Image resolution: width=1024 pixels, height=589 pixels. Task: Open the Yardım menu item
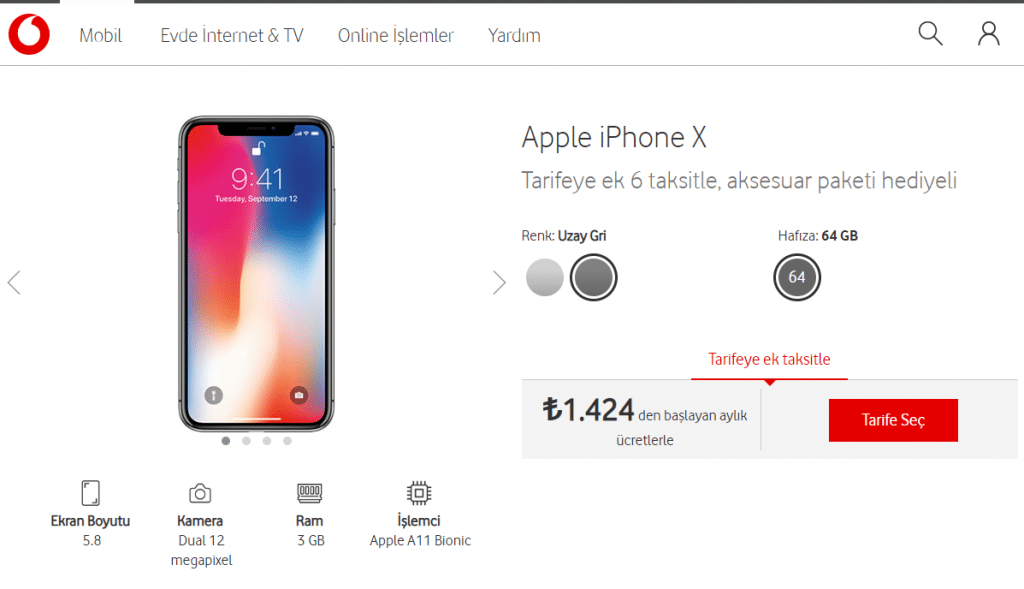point(514,35)
